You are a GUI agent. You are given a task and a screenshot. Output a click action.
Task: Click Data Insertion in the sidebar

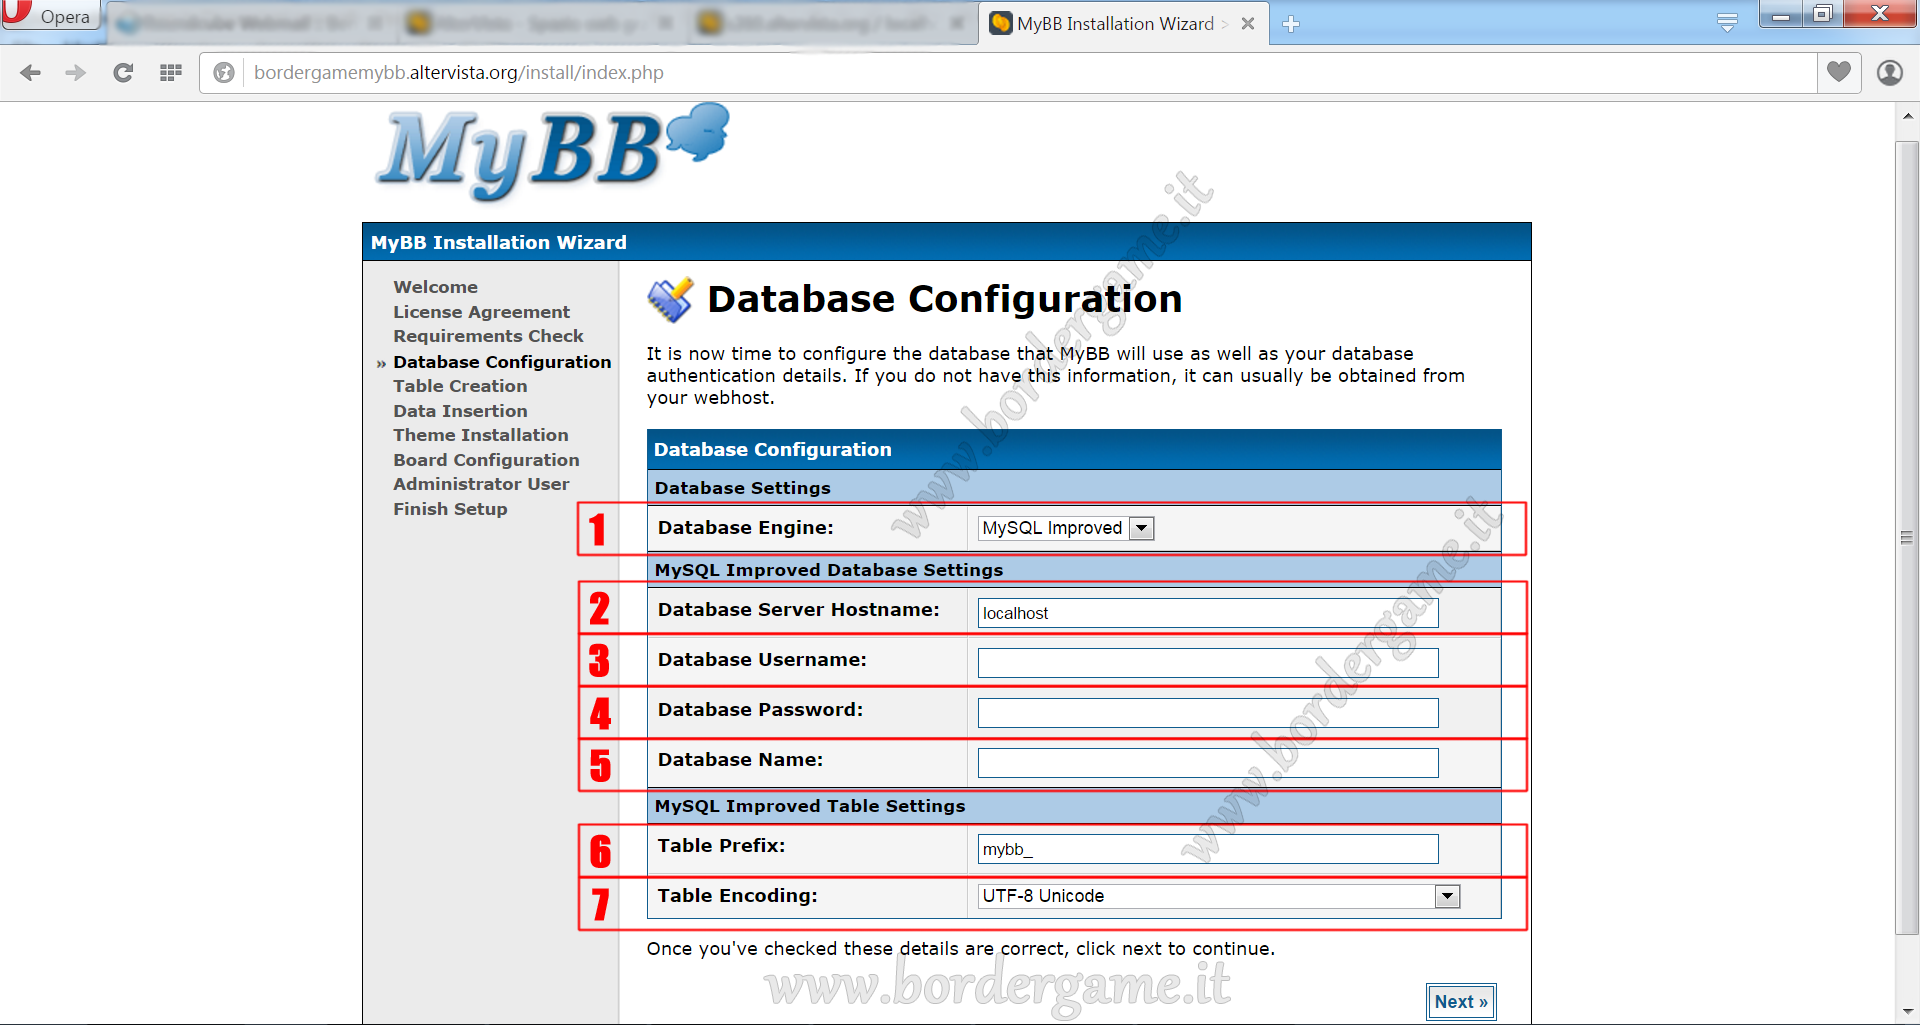coord(460,411)
